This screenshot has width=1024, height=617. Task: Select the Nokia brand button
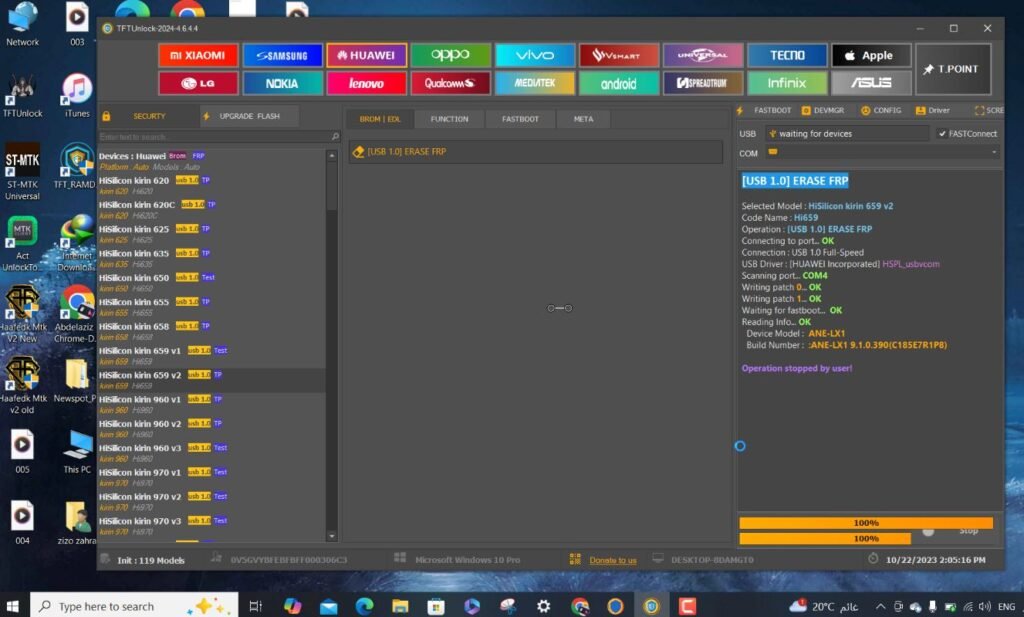point(282,84)
